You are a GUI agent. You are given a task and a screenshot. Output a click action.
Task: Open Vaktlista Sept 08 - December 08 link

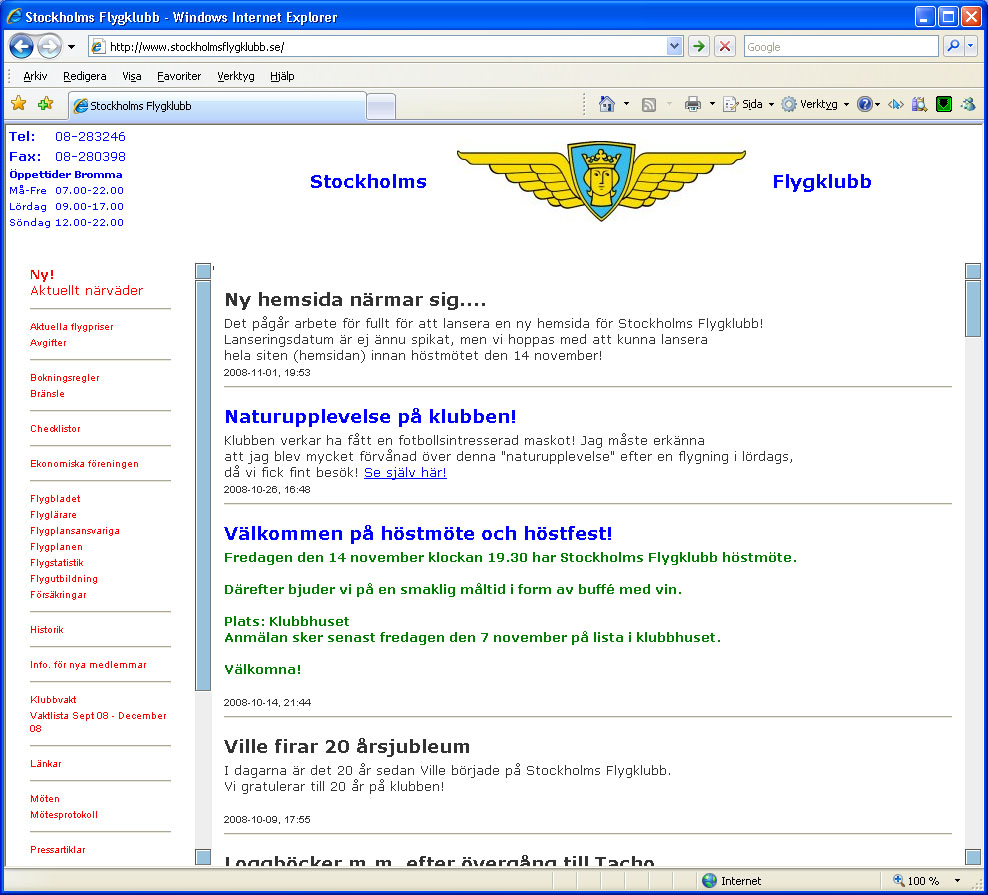tap(98, 722)
